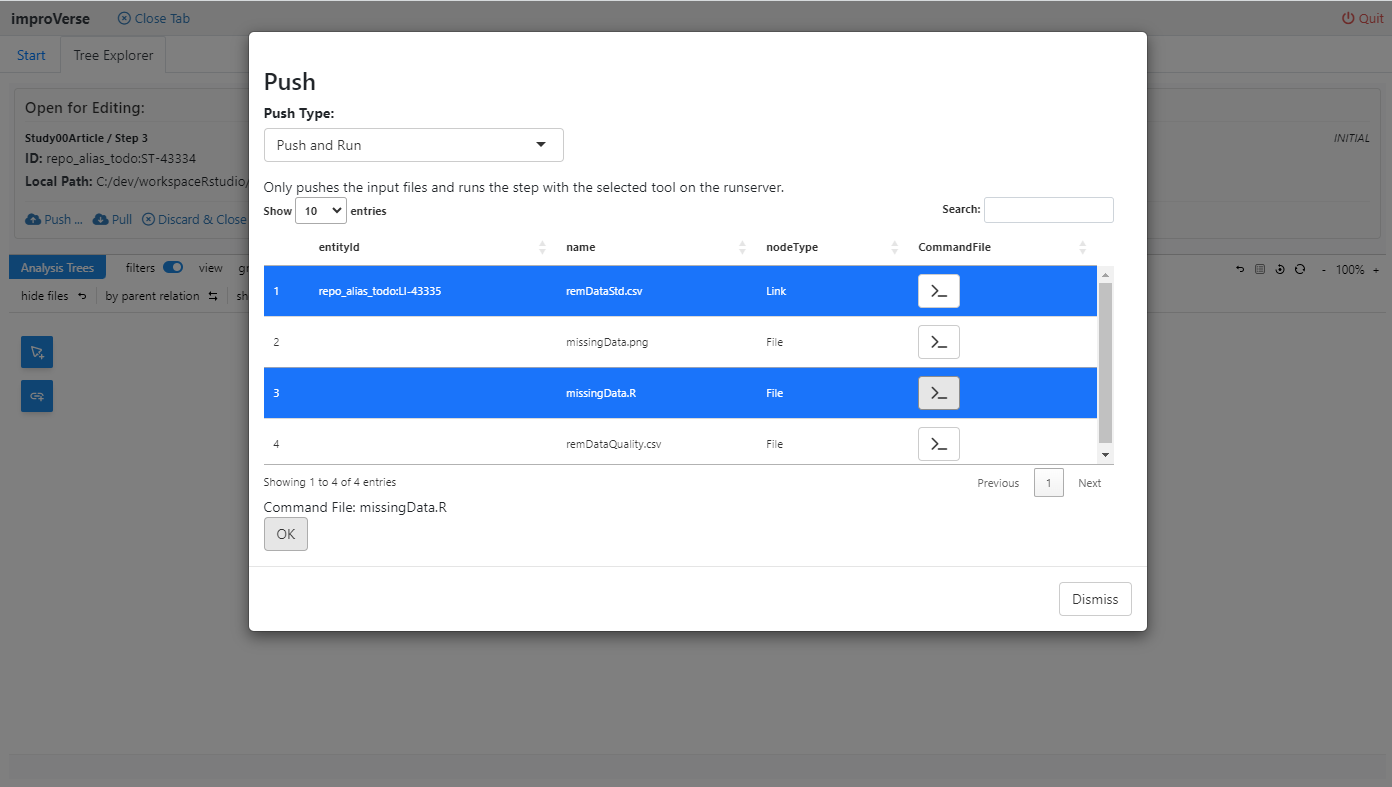1392x787 pixels.
Task: Click command file icon for missingData.png row
Action: pos(938,342)
